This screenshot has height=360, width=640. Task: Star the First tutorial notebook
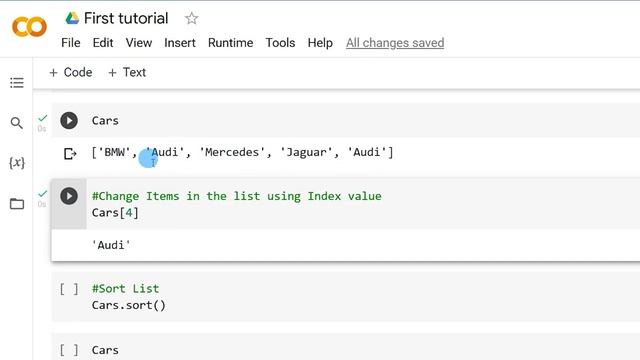click(x=191, y=18)
